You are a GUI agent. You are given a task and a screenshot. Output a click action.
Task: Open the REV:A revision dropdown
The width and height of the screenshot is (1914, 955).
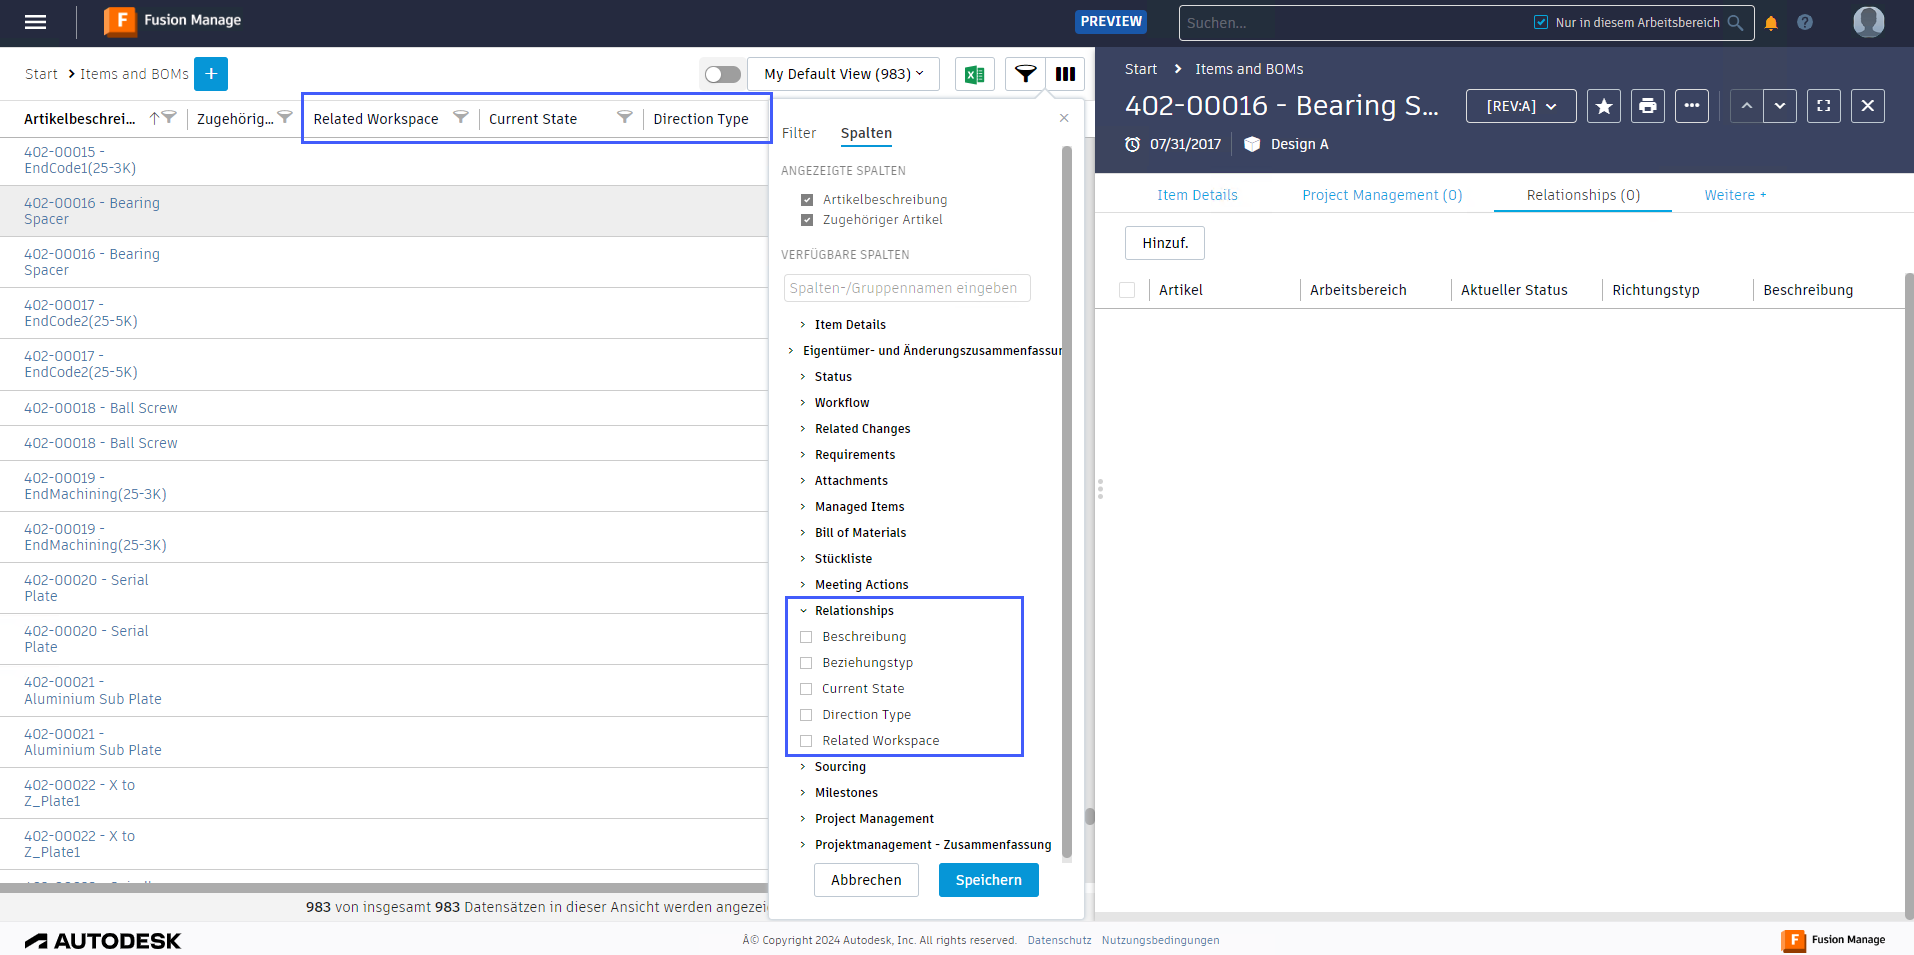[x=1521, y=106]
